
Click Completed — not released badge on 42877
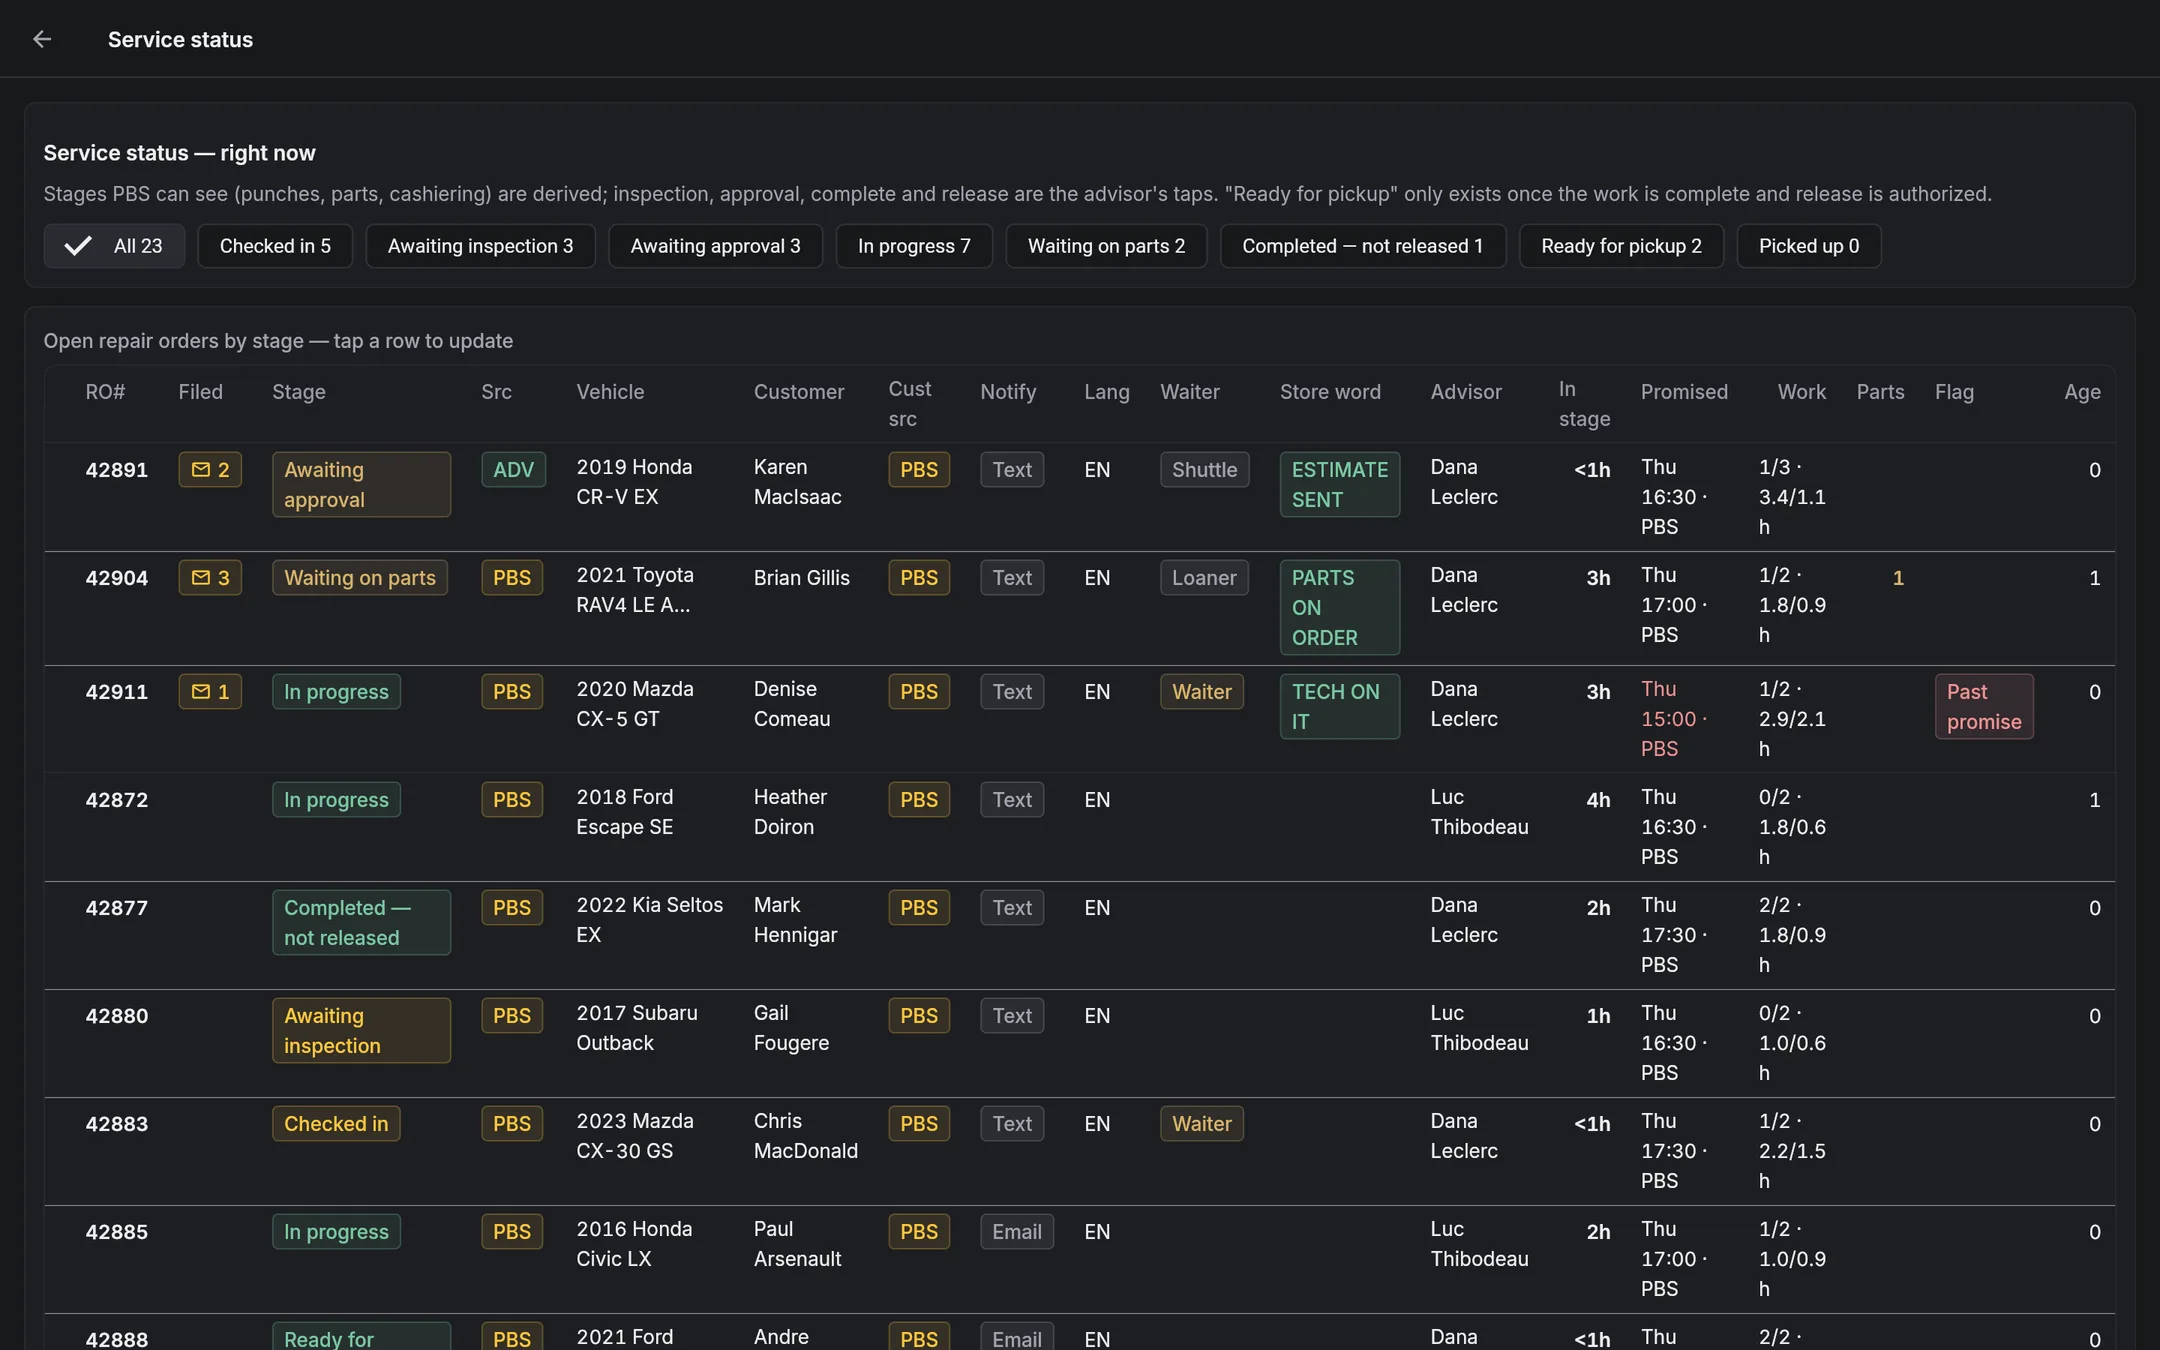pyautogui.click(x=361, y=923)
